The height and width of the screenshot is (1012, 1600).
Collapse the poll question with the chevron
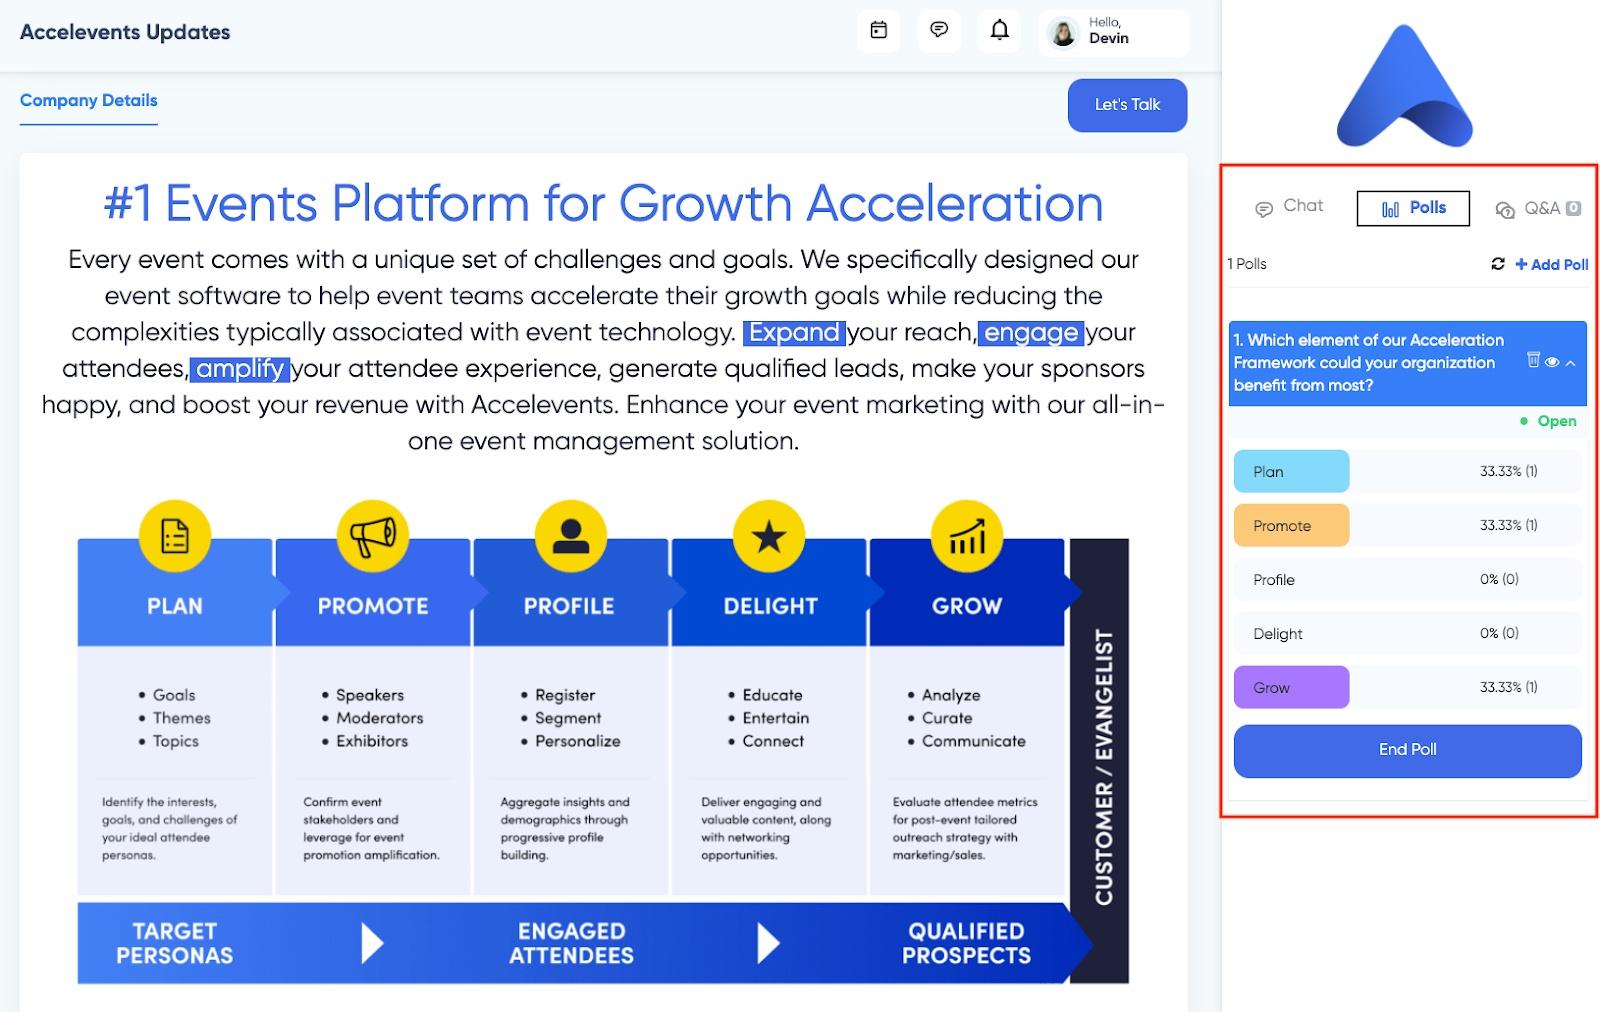tap(1571, 362)
